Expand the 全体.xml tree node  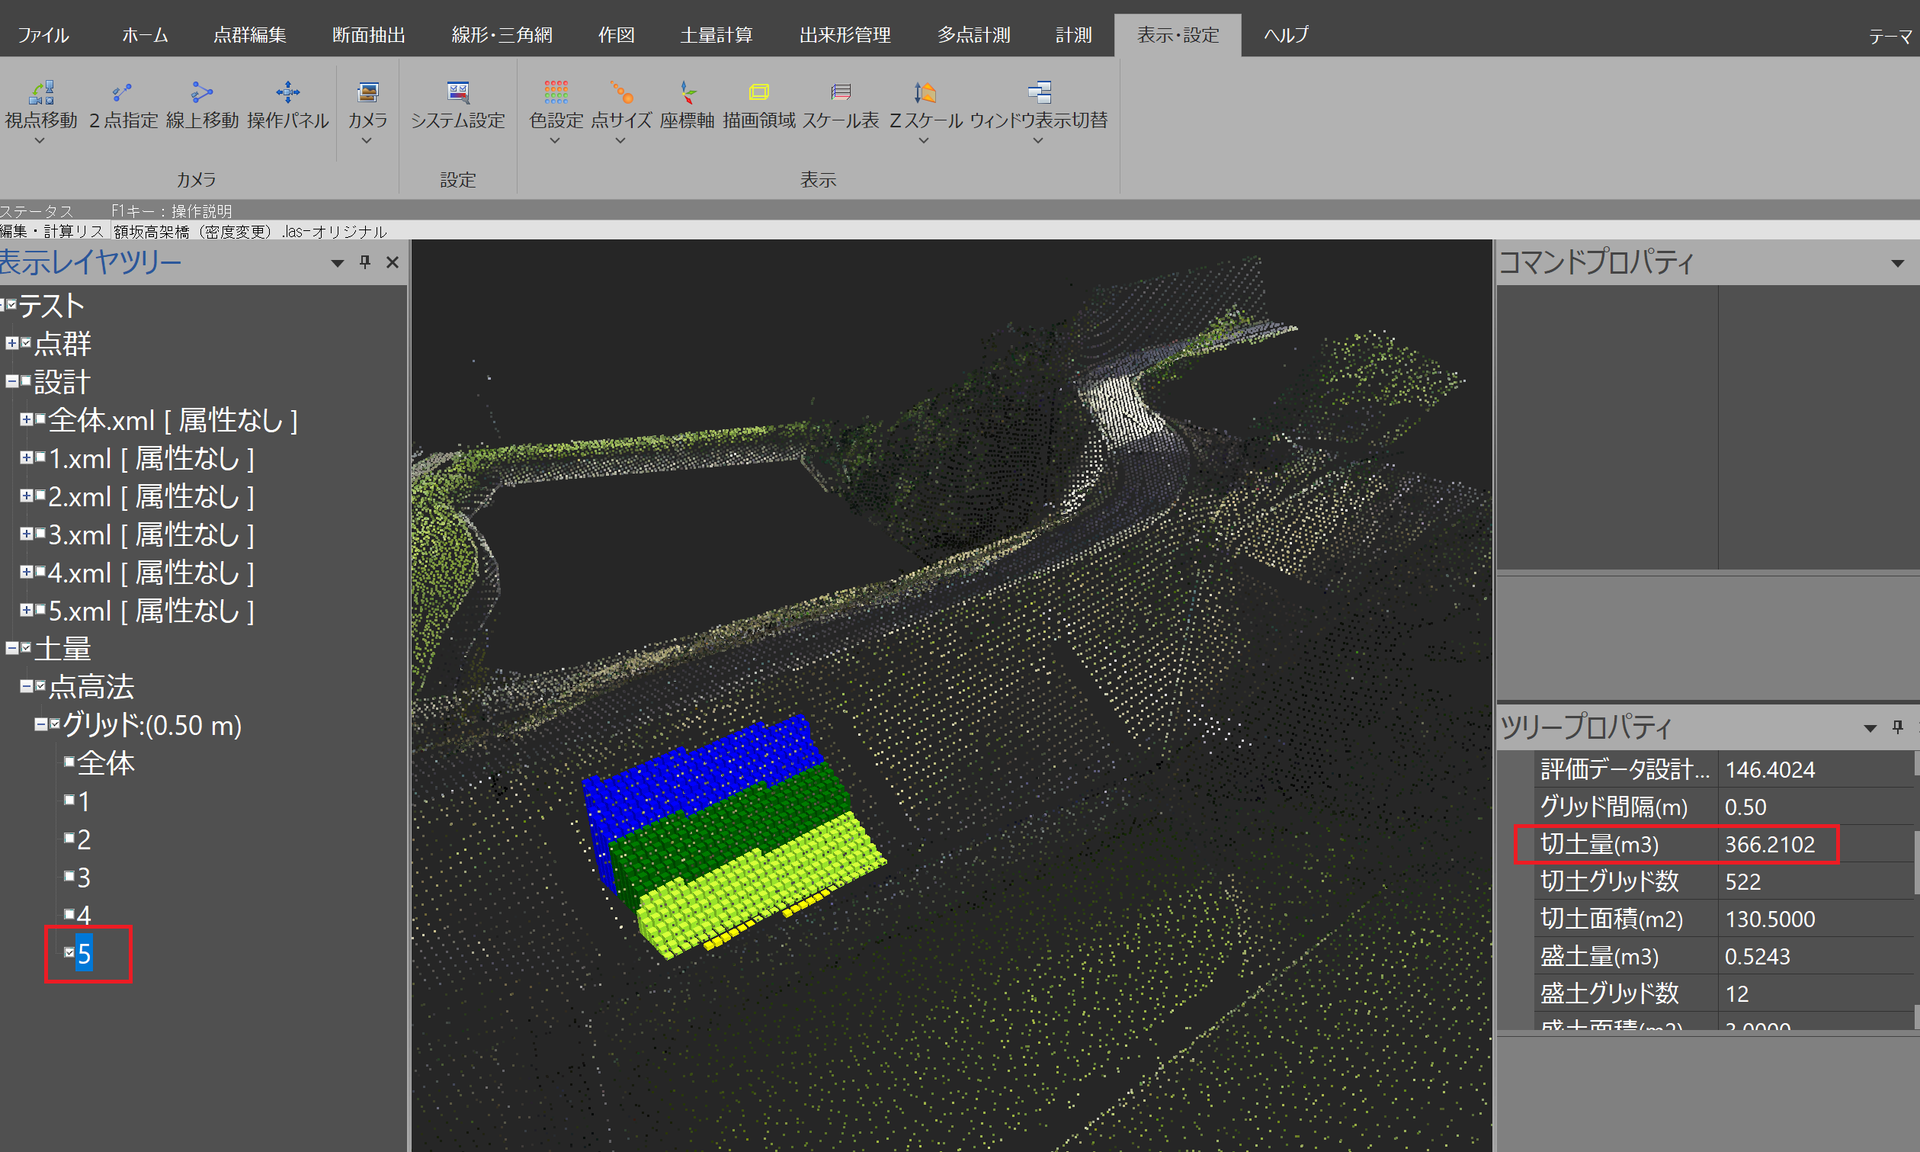pyautogui.click(x=26, y=419)
